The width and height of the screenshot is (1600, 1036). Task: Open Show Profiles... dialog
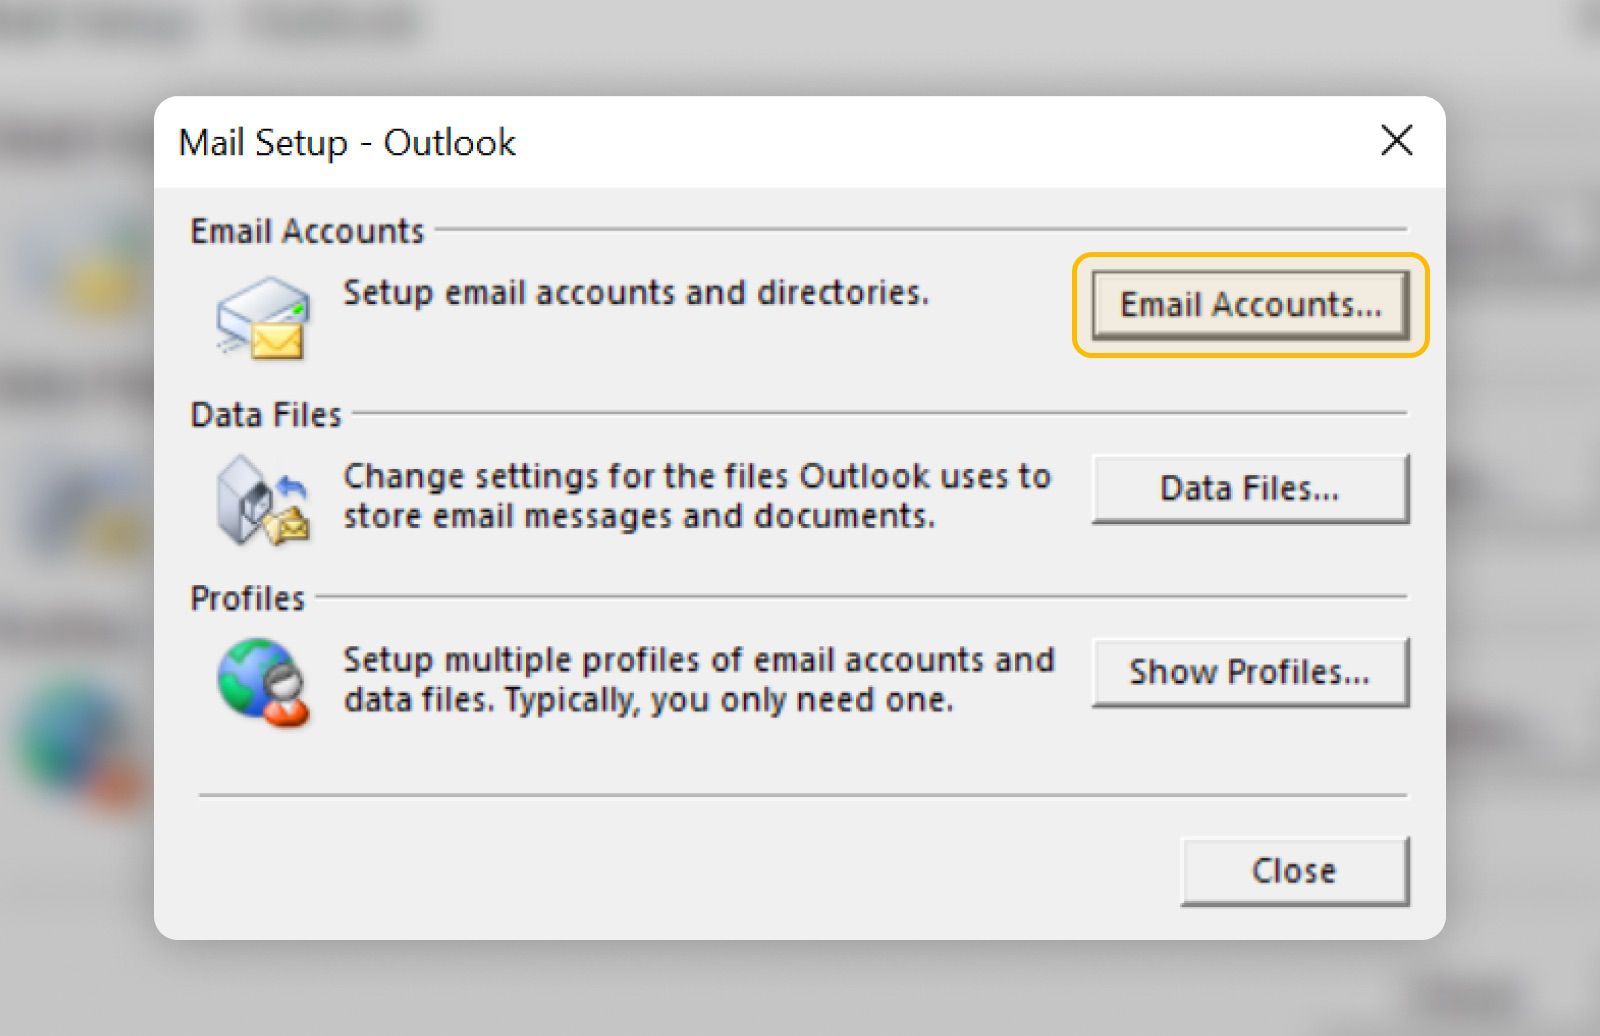[x=1249, y=672]
